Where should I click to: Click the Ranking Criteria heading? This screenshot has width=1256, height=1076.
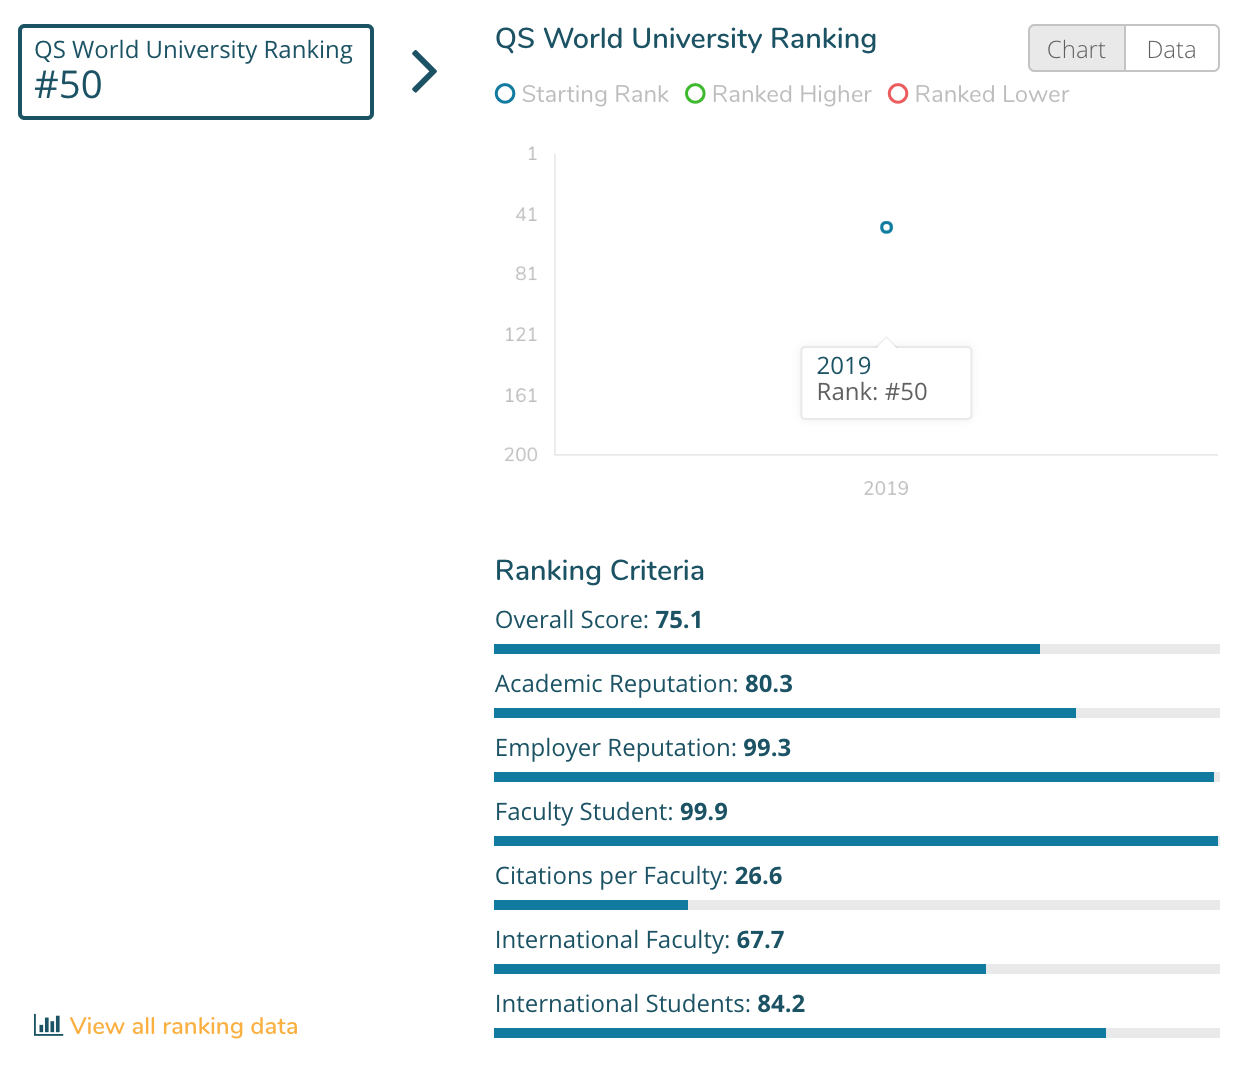point(600,570)
